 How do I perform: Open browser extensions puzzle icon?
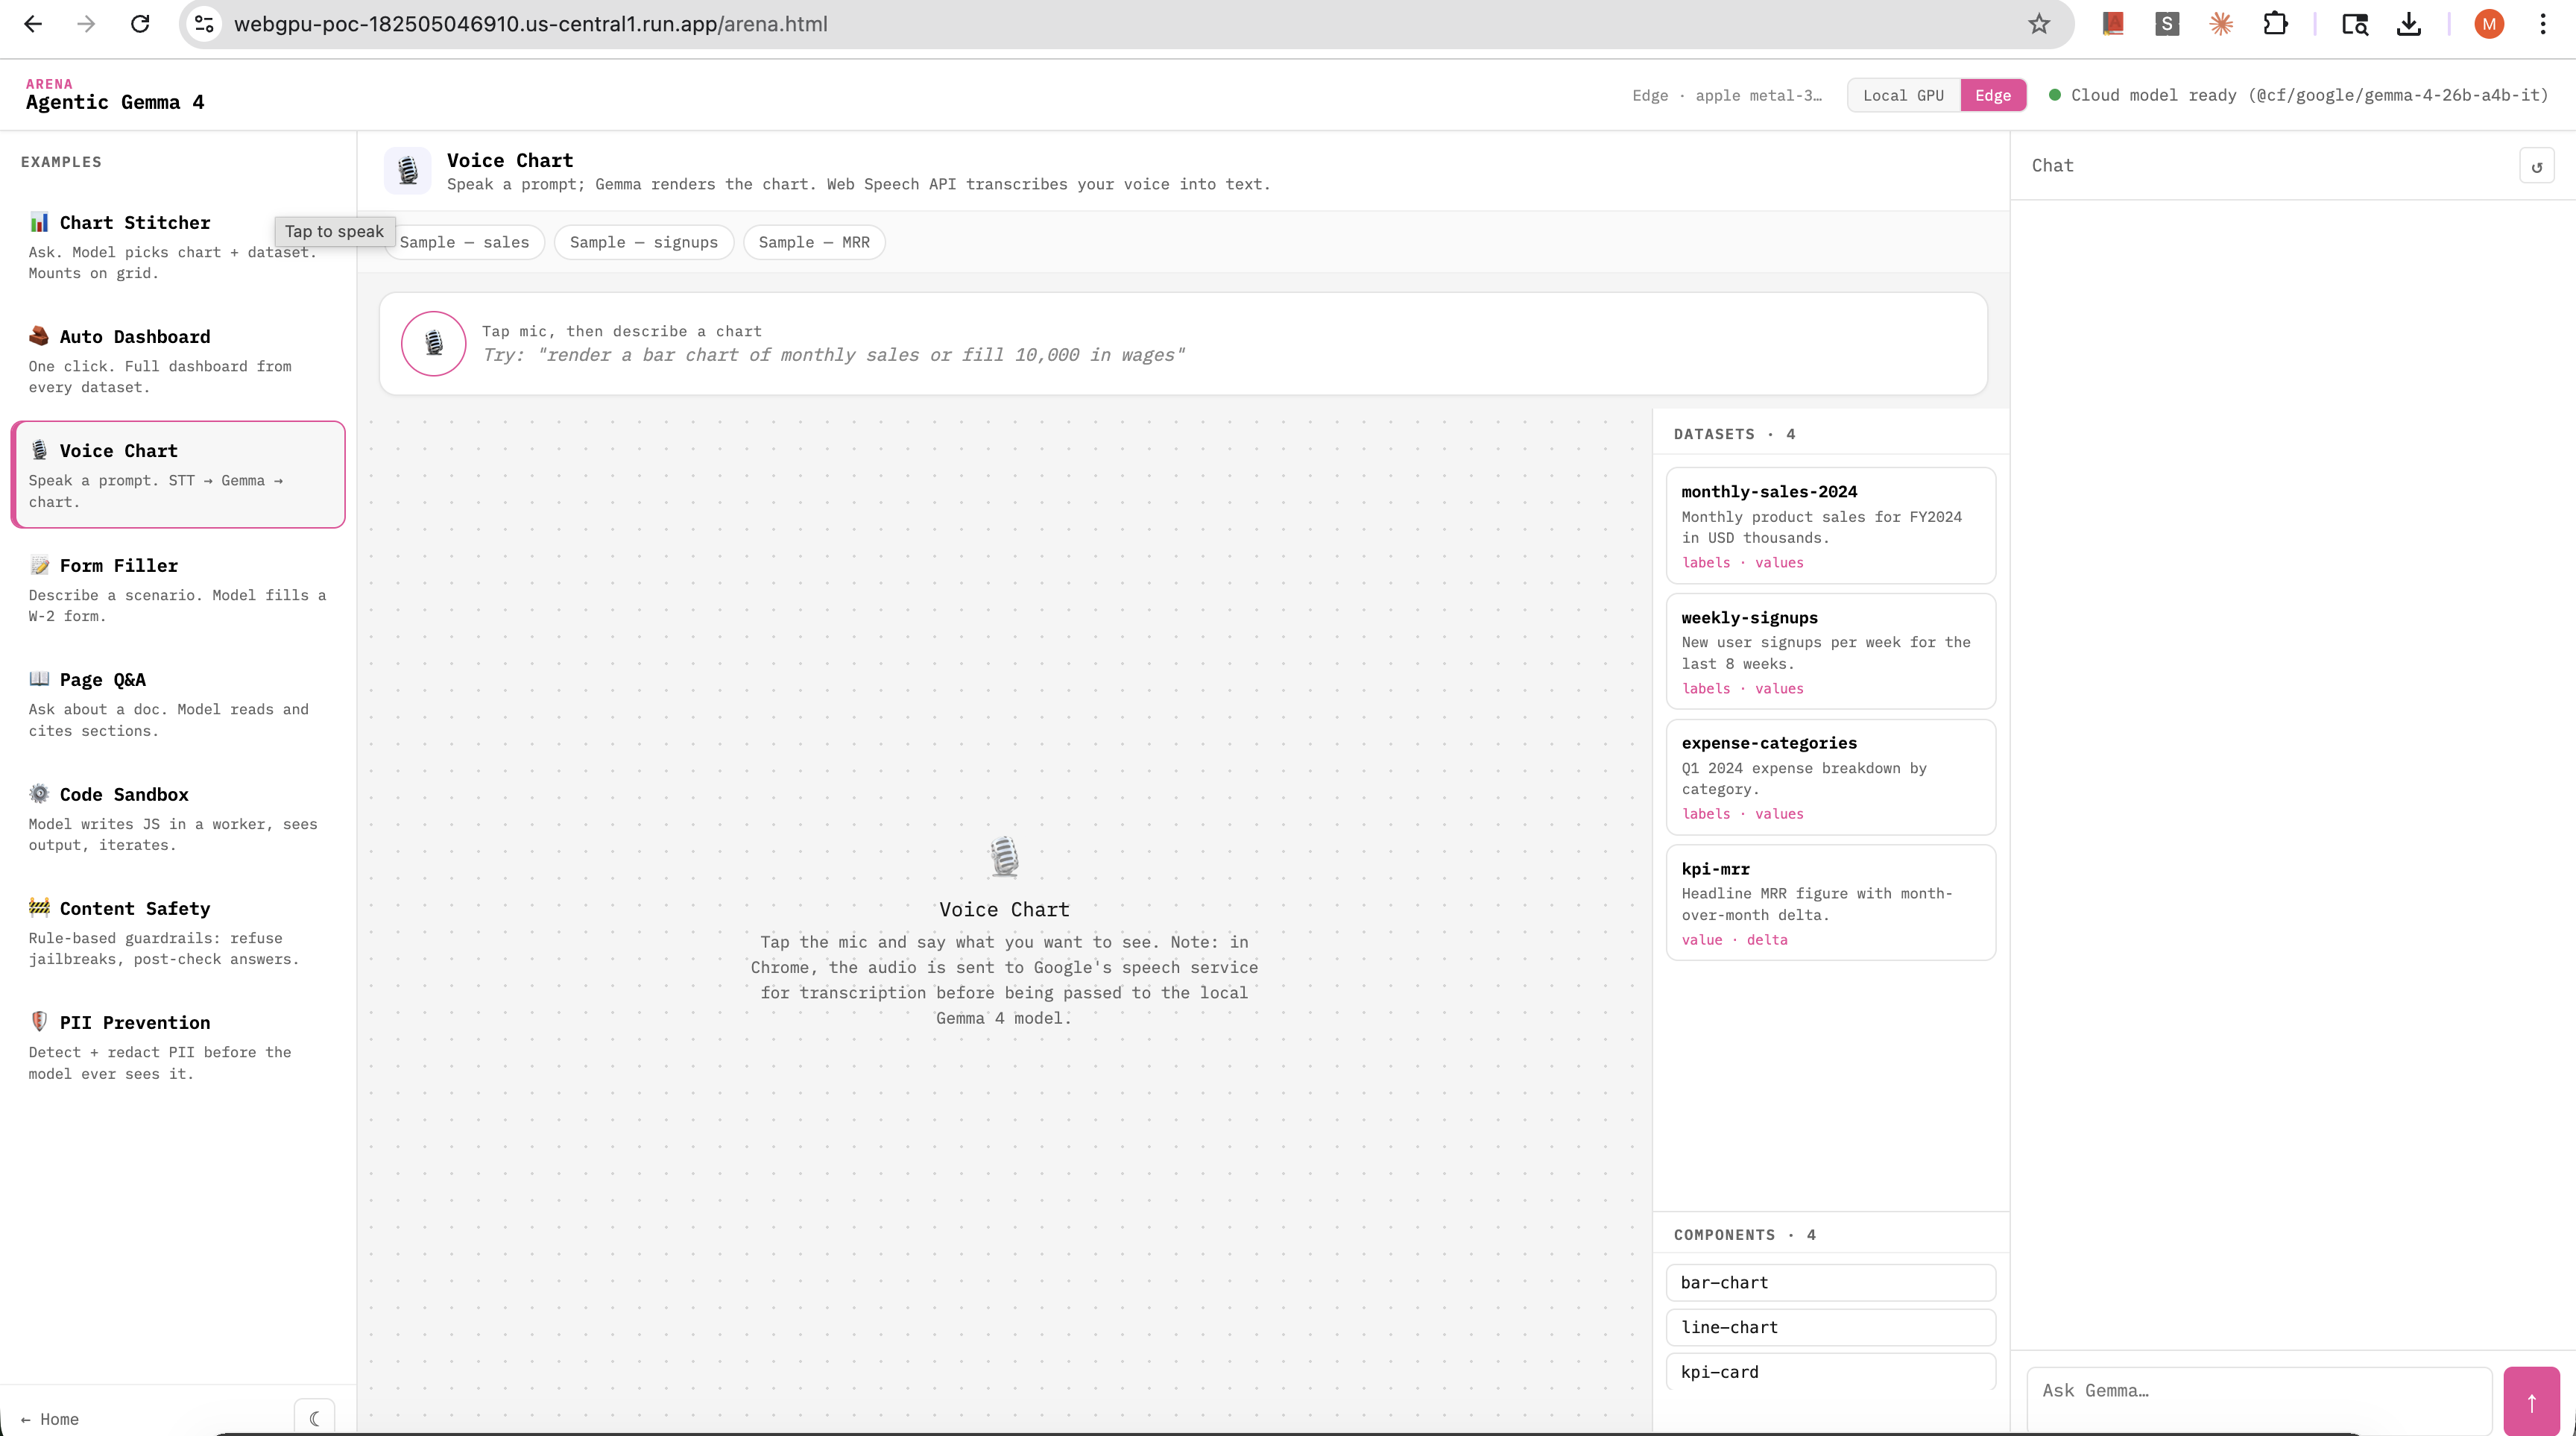2275,24
